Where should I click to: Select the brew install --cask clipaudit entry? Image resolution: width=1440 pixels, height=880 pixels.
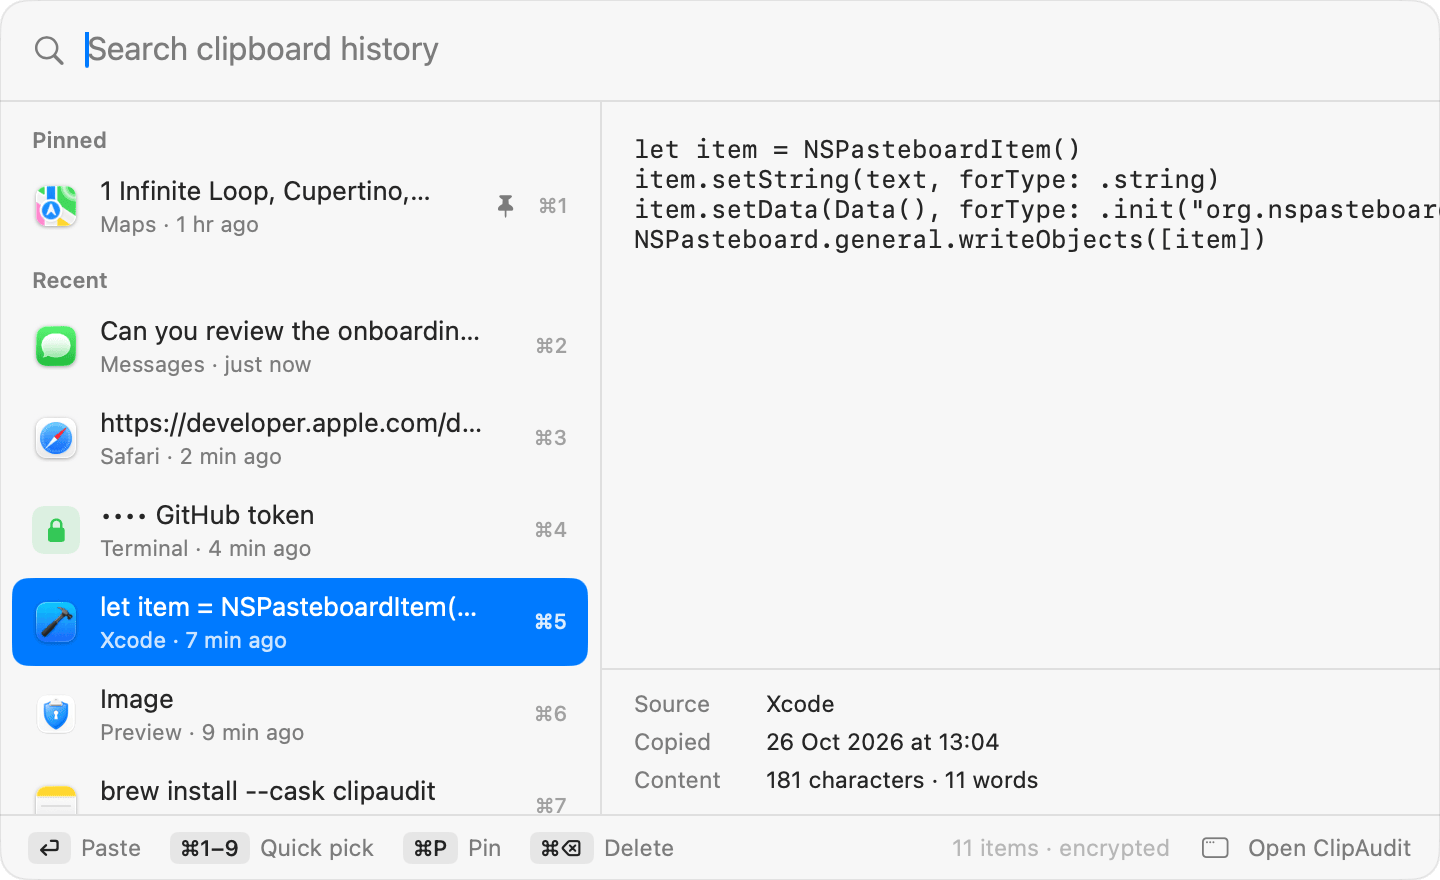(300, 788)
